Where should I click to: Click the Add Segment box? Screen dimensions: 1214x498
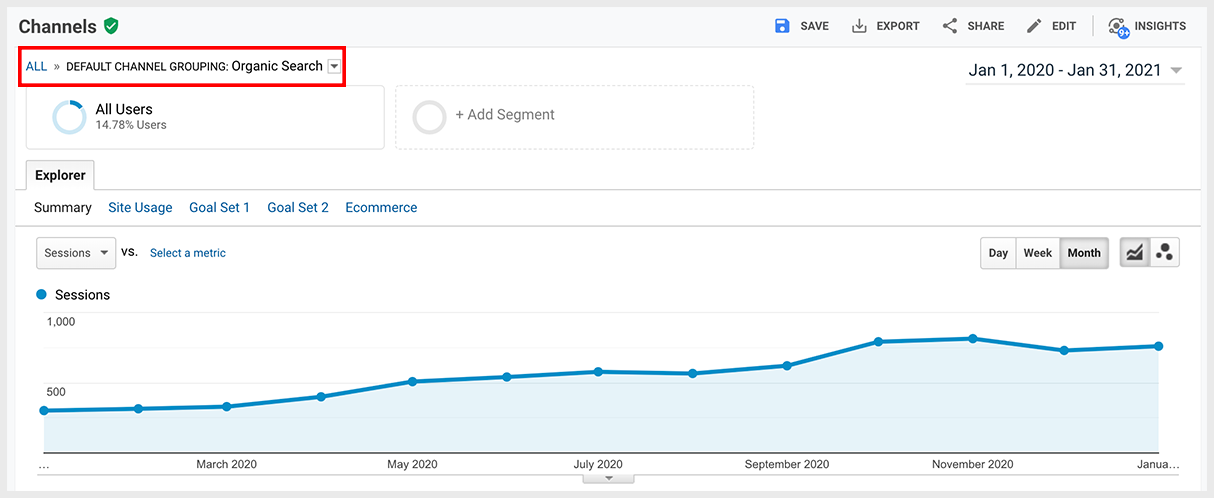(x=574, y=117)
